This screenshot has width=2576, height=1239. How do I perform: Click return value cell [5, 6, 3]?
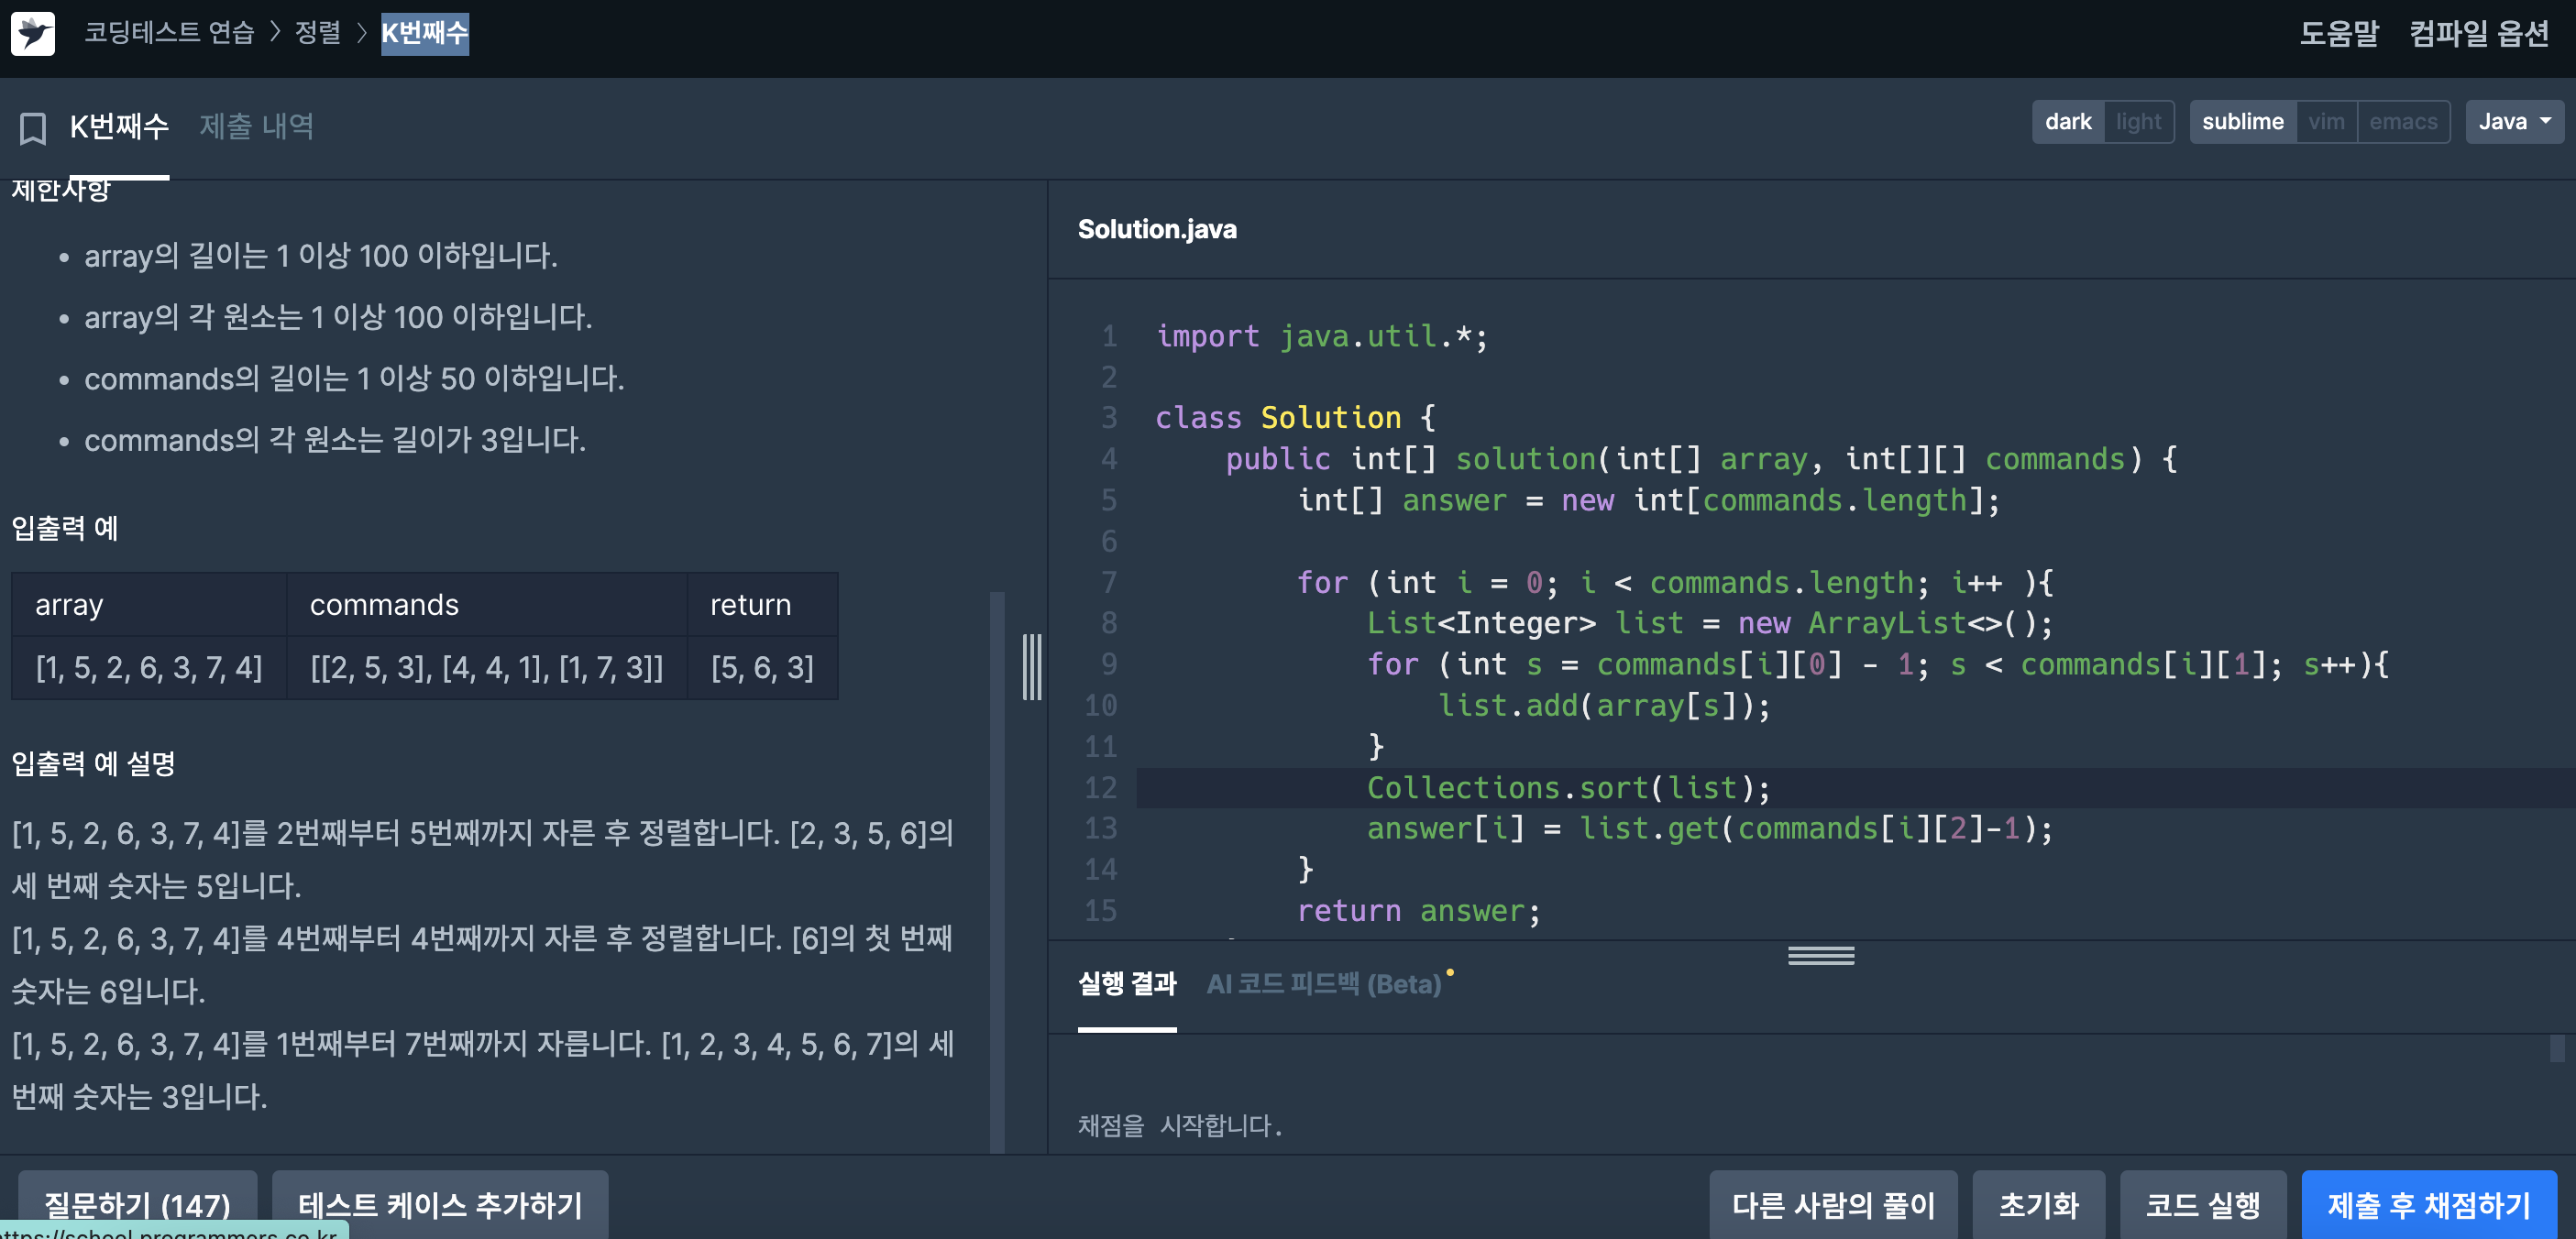click(x=762, y=667)
